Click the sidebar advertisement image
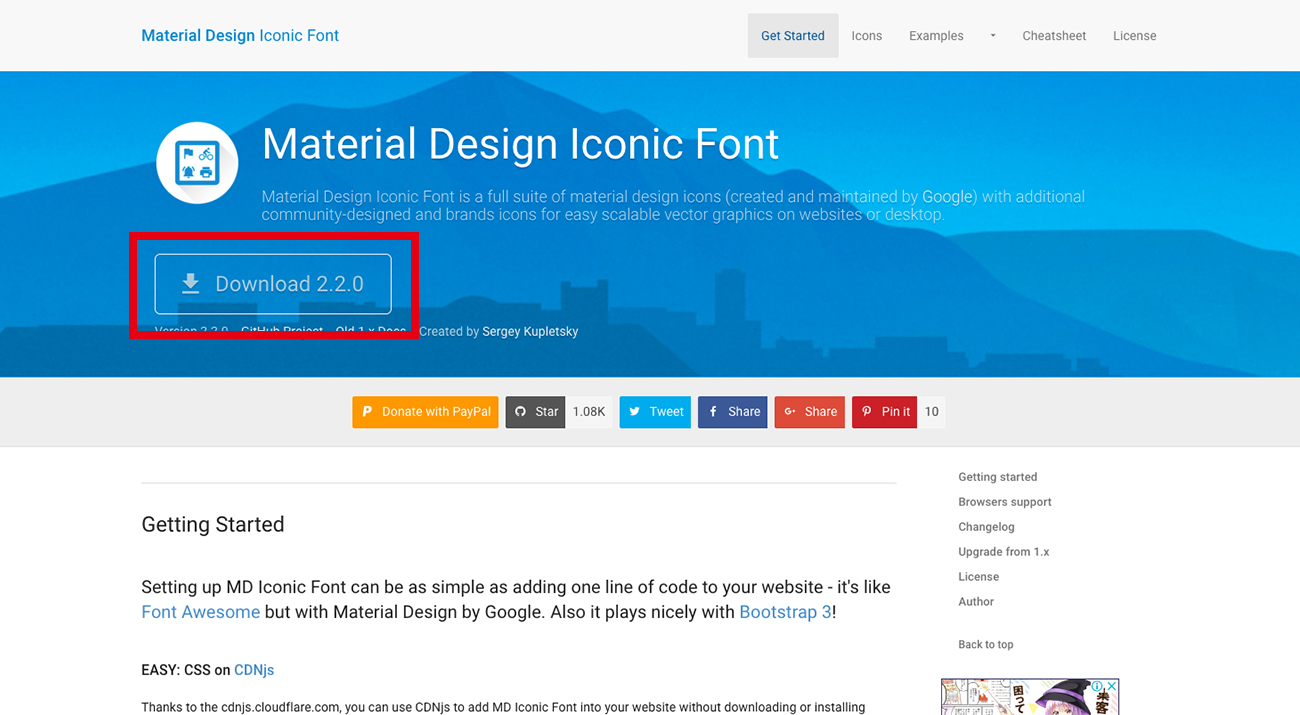The image size is (1300, 715). pyautogui.click(x=1030, y=697)
